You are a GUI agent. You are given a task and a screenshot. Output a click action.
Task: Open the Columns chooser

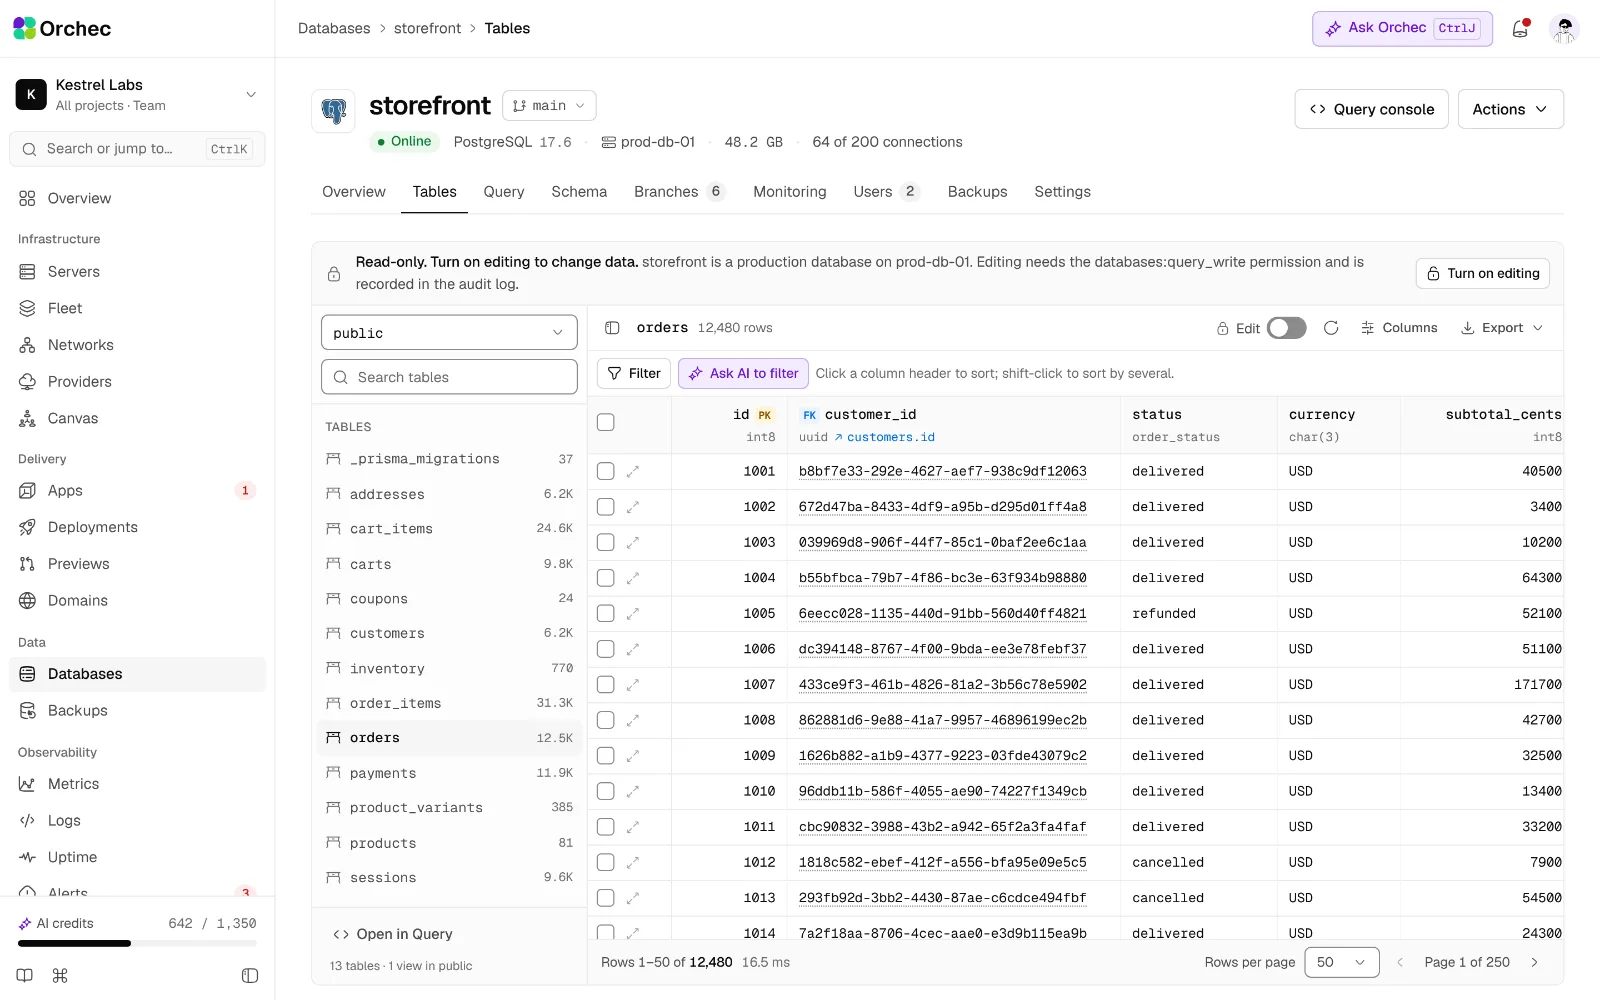[1399, 328]
